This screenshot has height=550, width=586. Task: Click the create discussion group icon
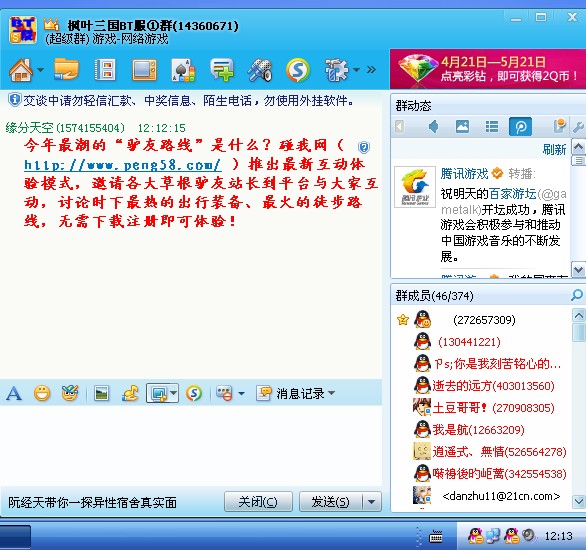tap(222, 70)
